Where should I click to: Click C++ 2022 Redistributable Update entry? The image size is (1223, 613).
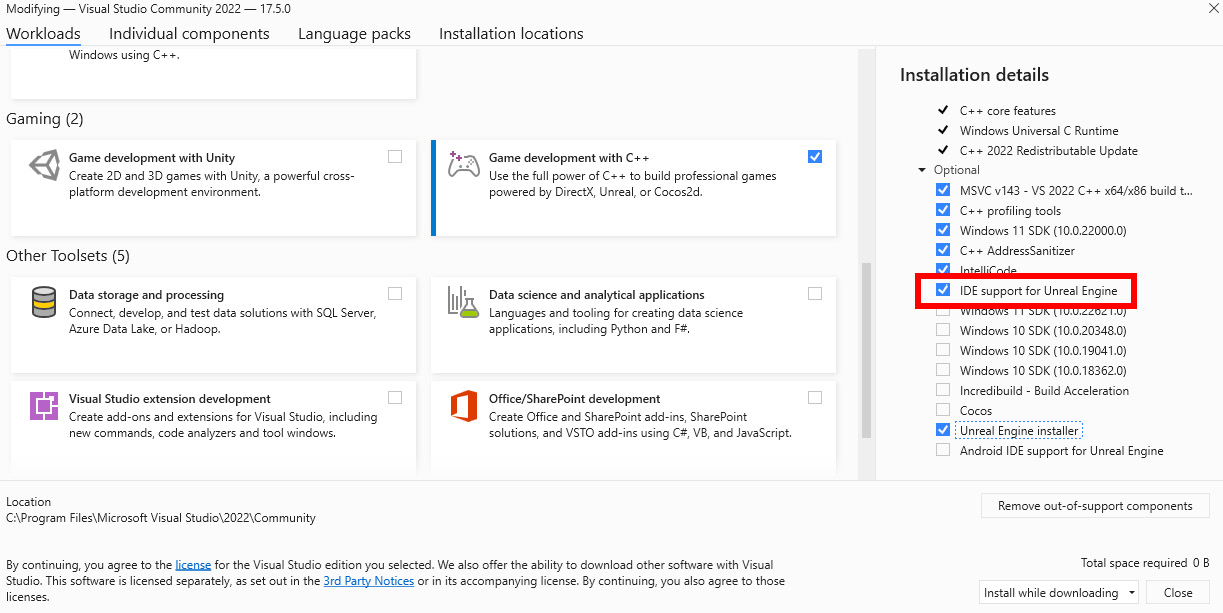pos(1049,151)
